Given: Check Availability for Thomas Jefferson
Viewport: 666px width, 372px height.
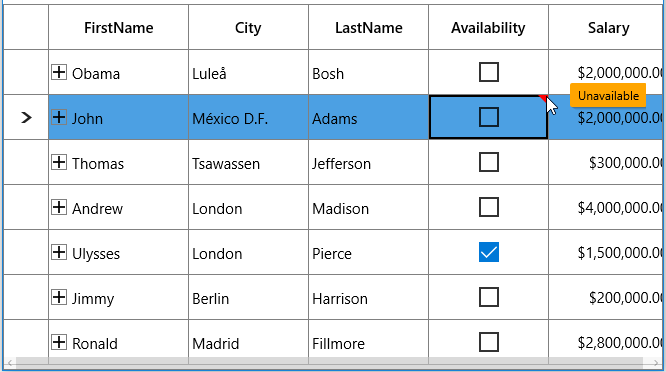Looking at the screenshot, I should pyautogui.click(x=488, y=162).
